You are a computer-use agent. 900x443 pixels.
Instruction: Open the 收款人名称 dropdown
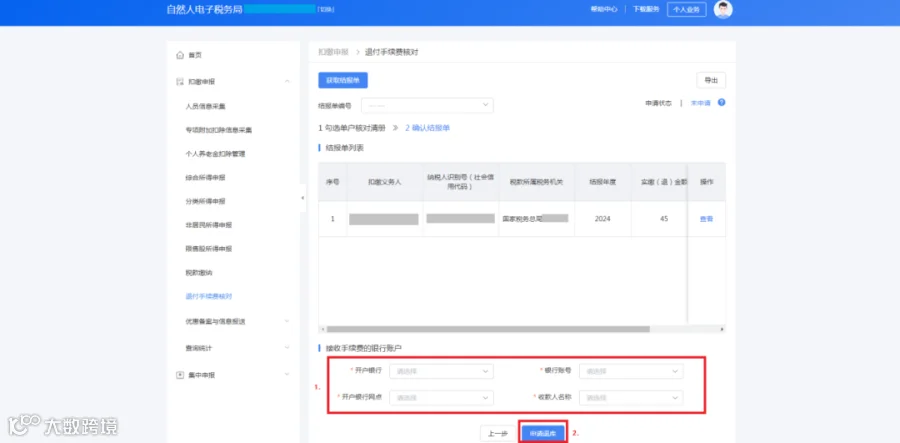631,398
